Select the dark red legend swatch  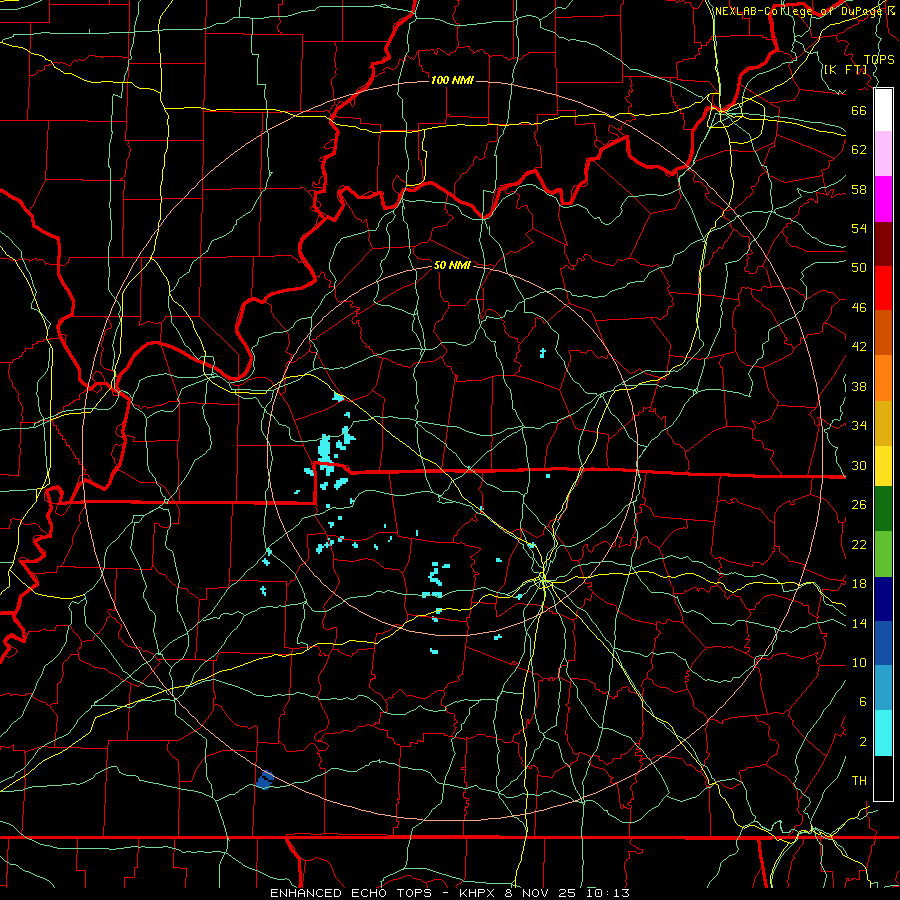click(883, 244)
